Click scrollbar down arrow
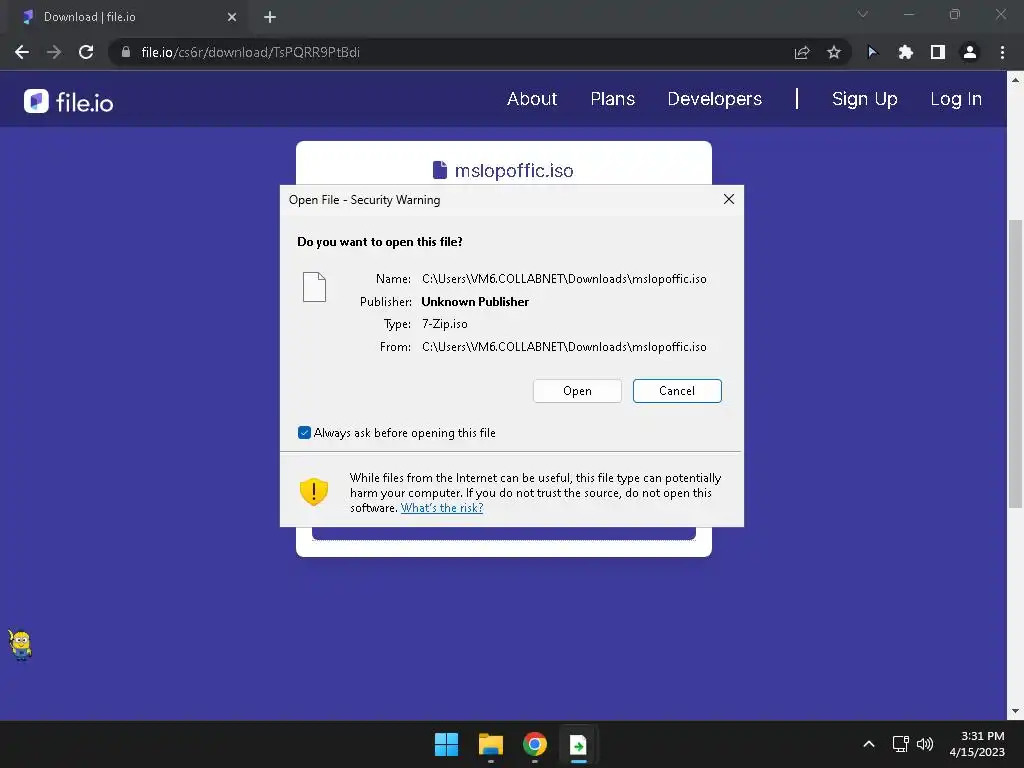 coord(1015,711)
